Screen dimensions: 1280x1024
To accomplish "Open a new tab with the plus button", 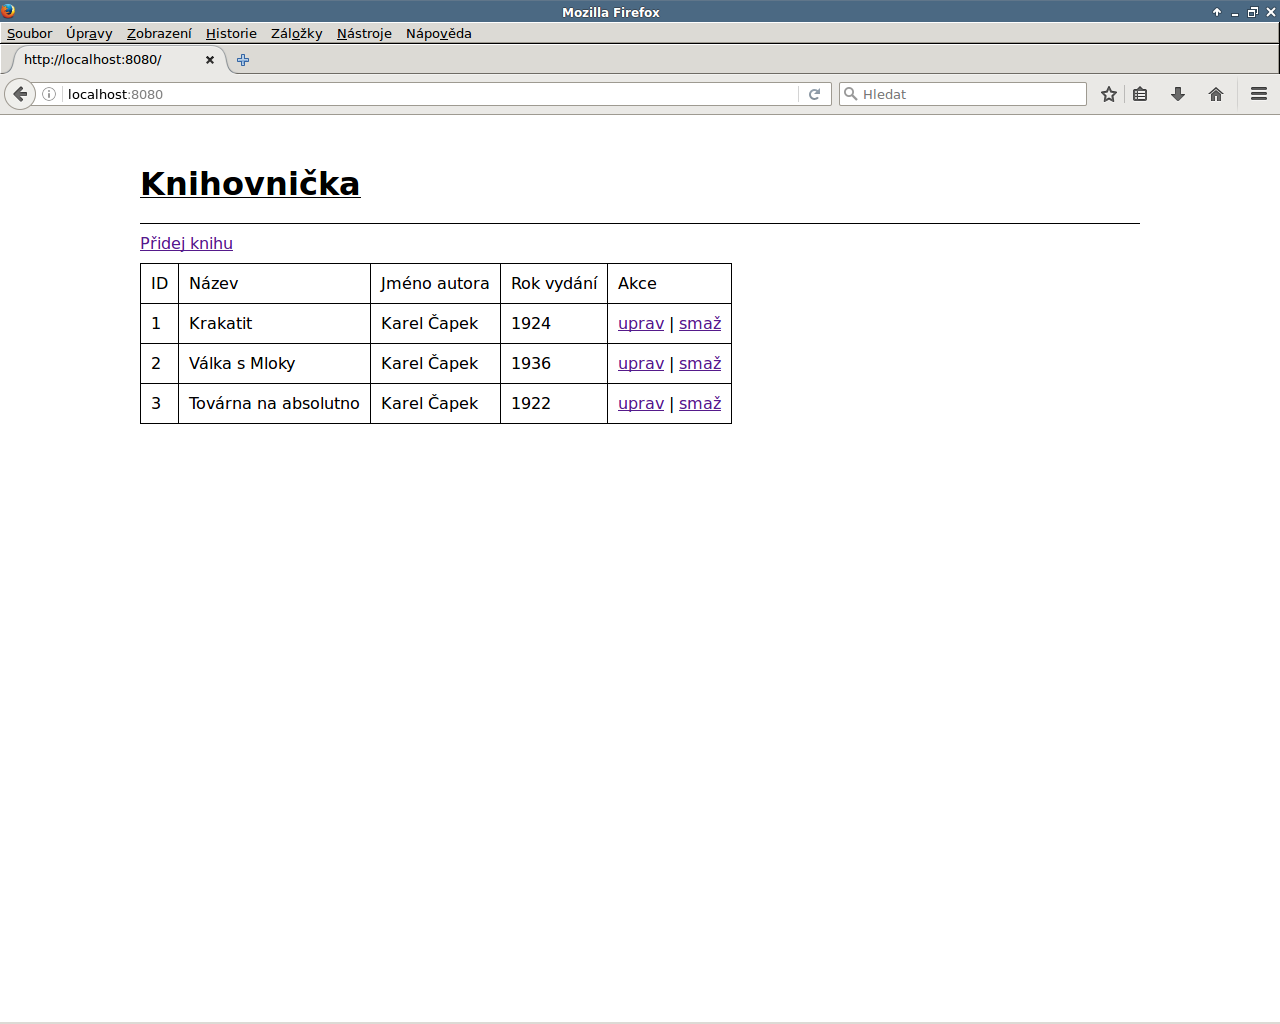I will (243, 60).
